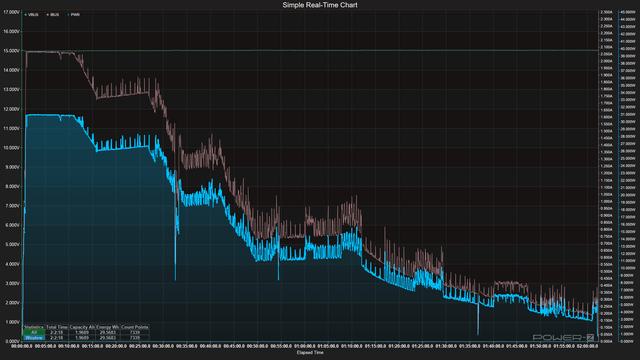Click the 01:30:00.0 time axis tick
This screenshot has width=640, height=360.
click(x=446, y=346)
